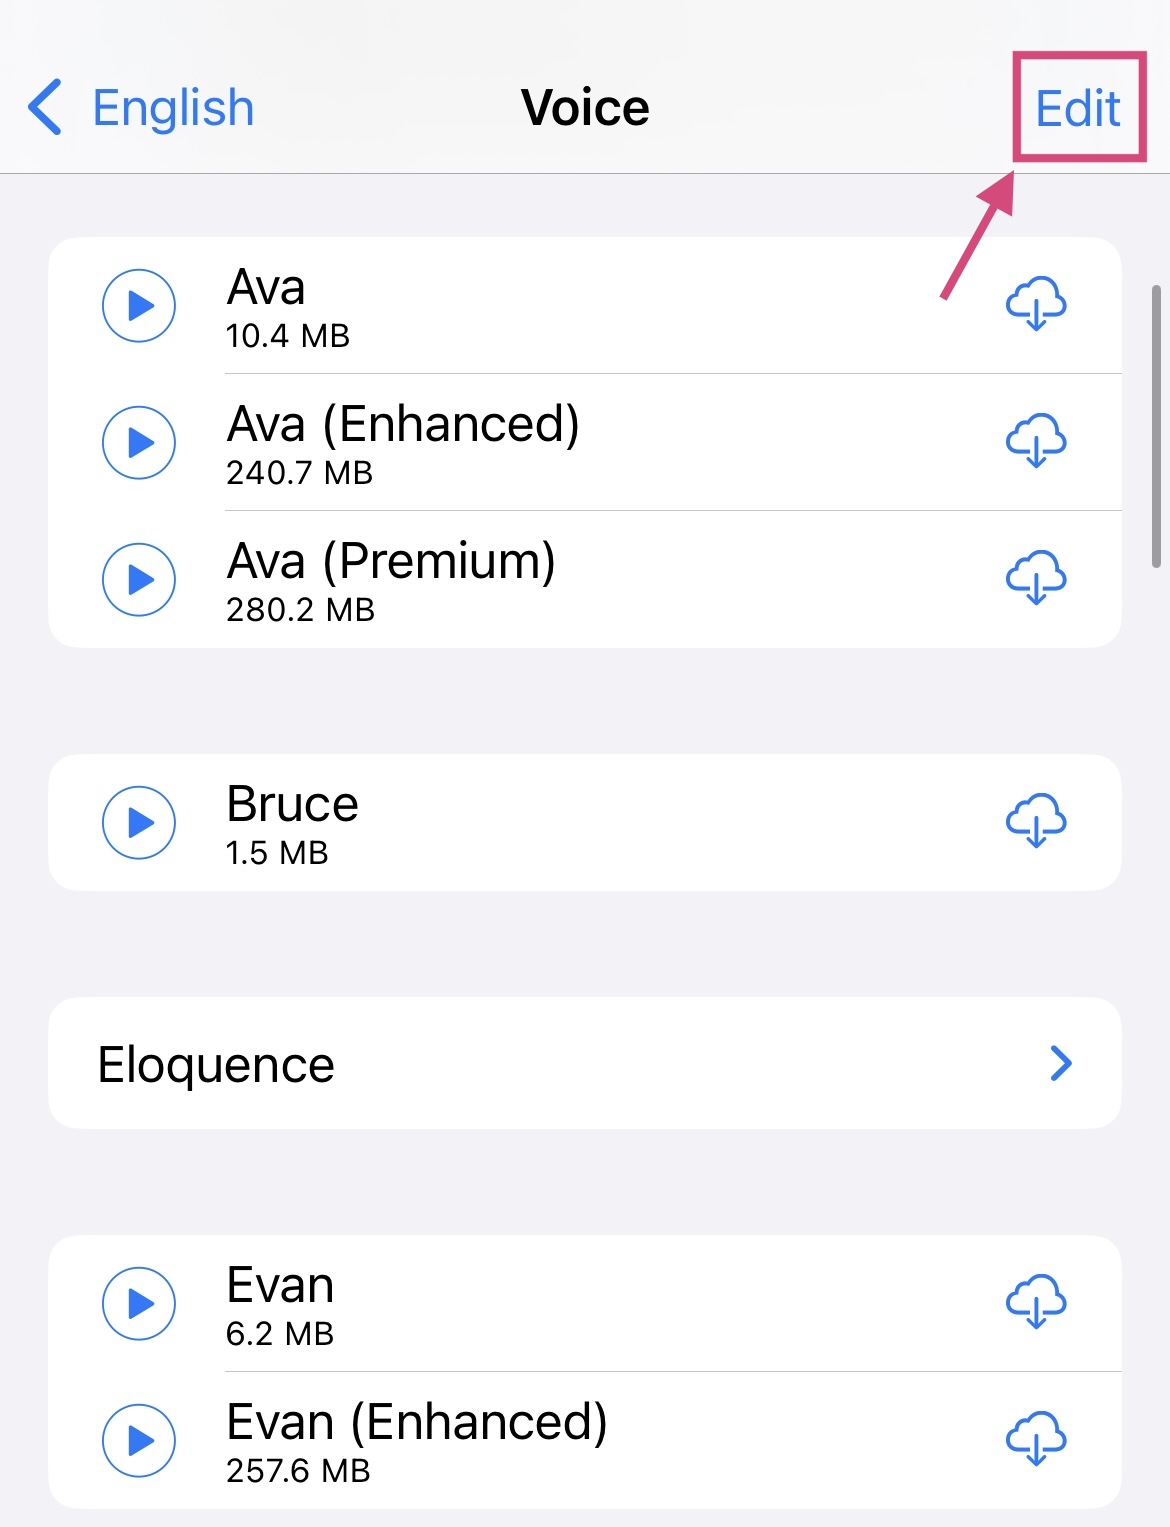
Task: Tap the Edit button
Action: coord(1078,108)
